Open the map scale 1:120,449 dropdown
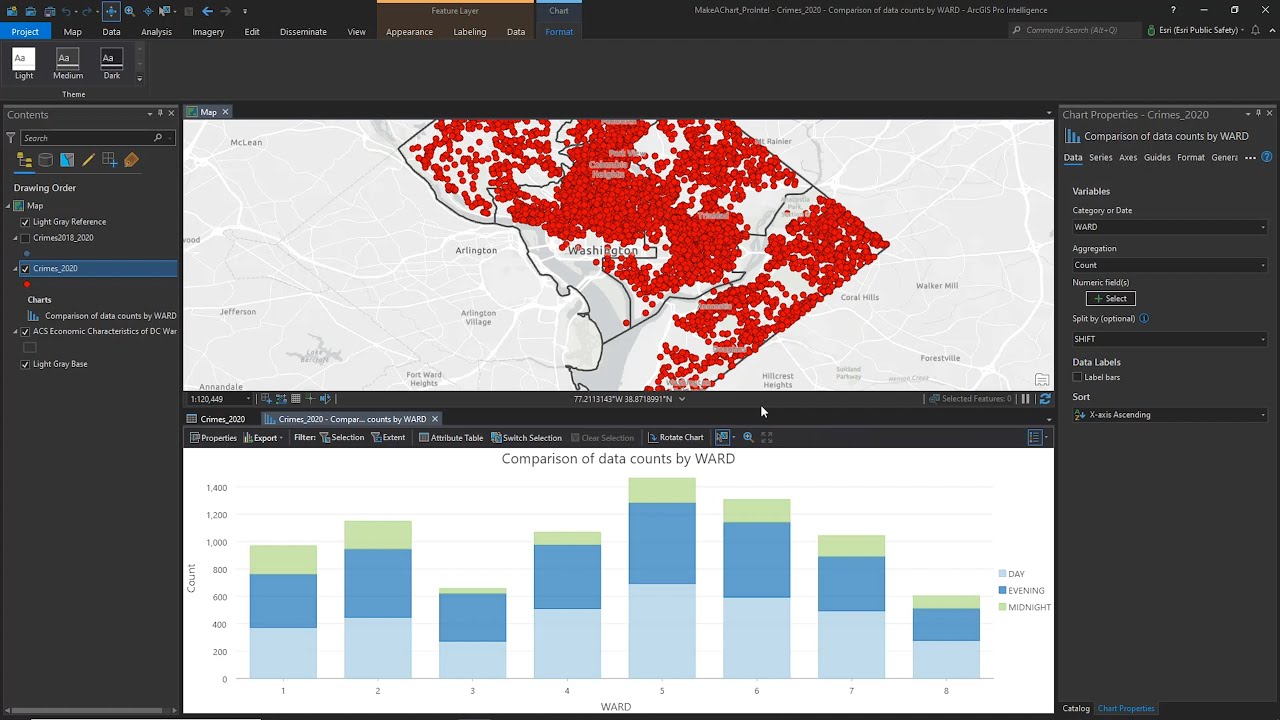1280x720 pixels. pyautogui.click(x=248, y=399)
